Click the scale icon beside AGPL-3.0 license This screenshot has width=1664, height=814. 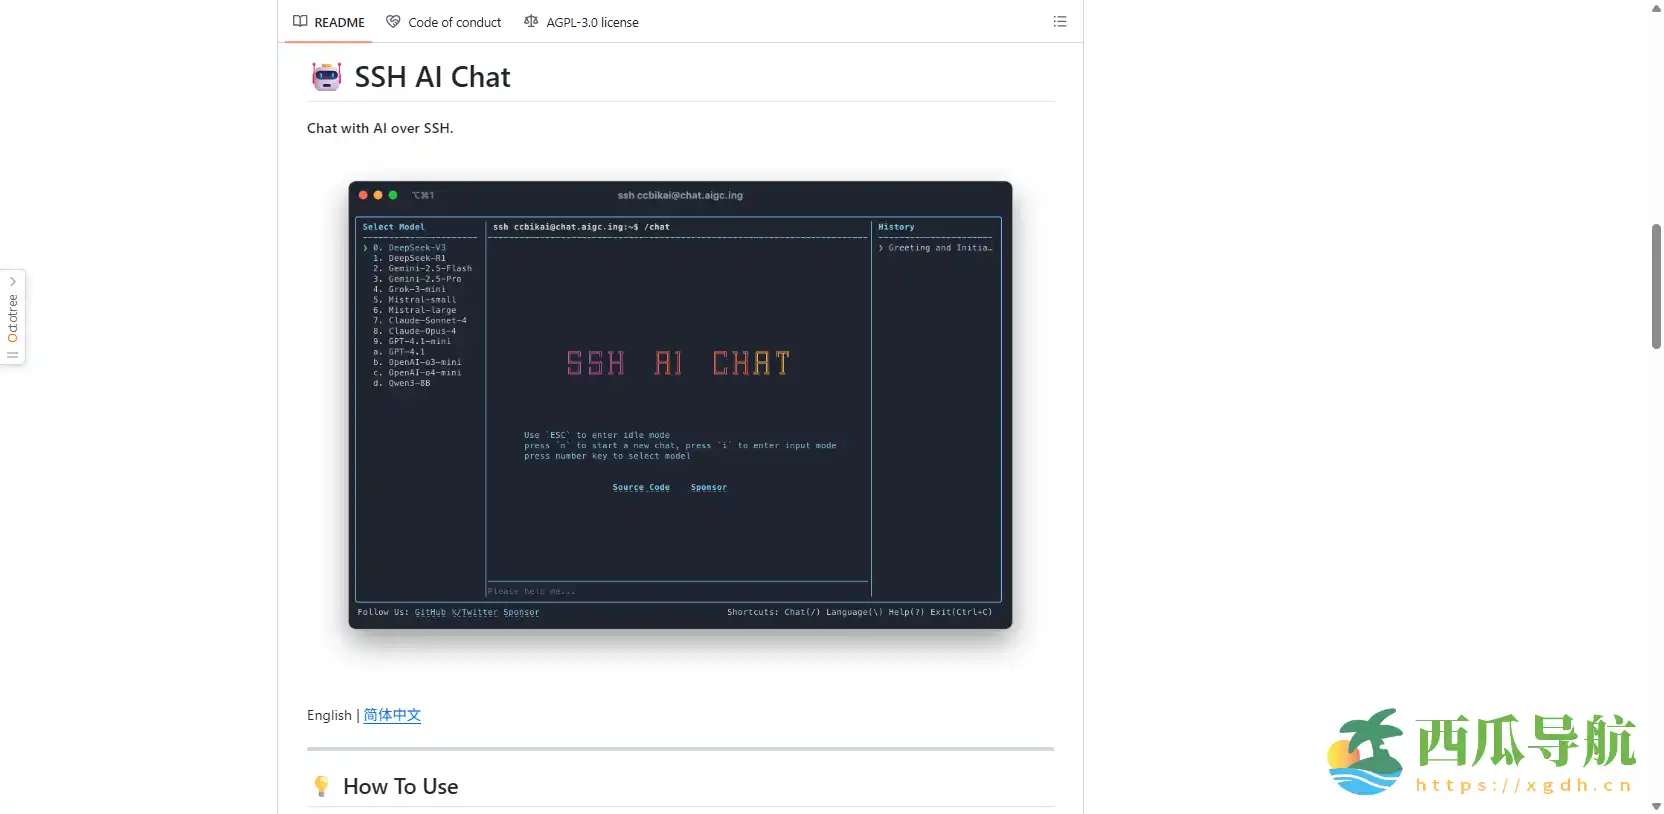(x=531, y=22)
